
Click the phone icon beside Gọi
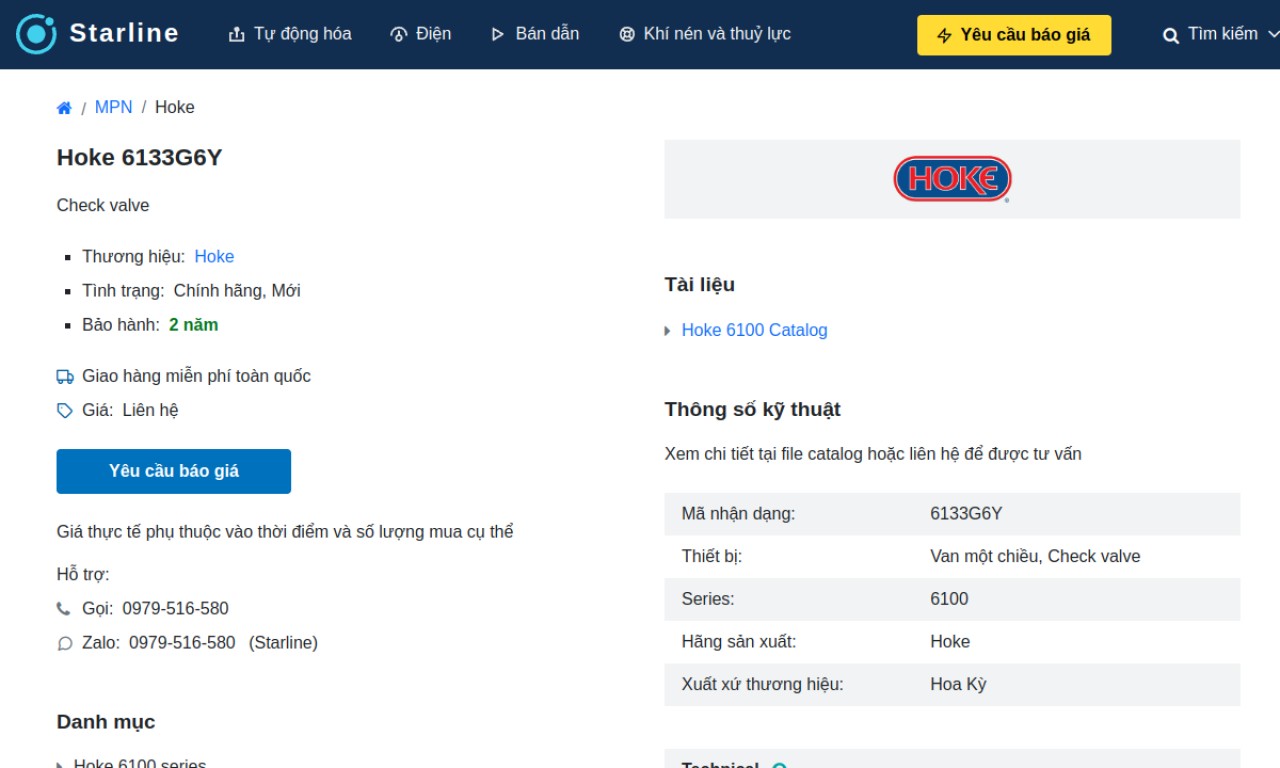pos(64,609)
